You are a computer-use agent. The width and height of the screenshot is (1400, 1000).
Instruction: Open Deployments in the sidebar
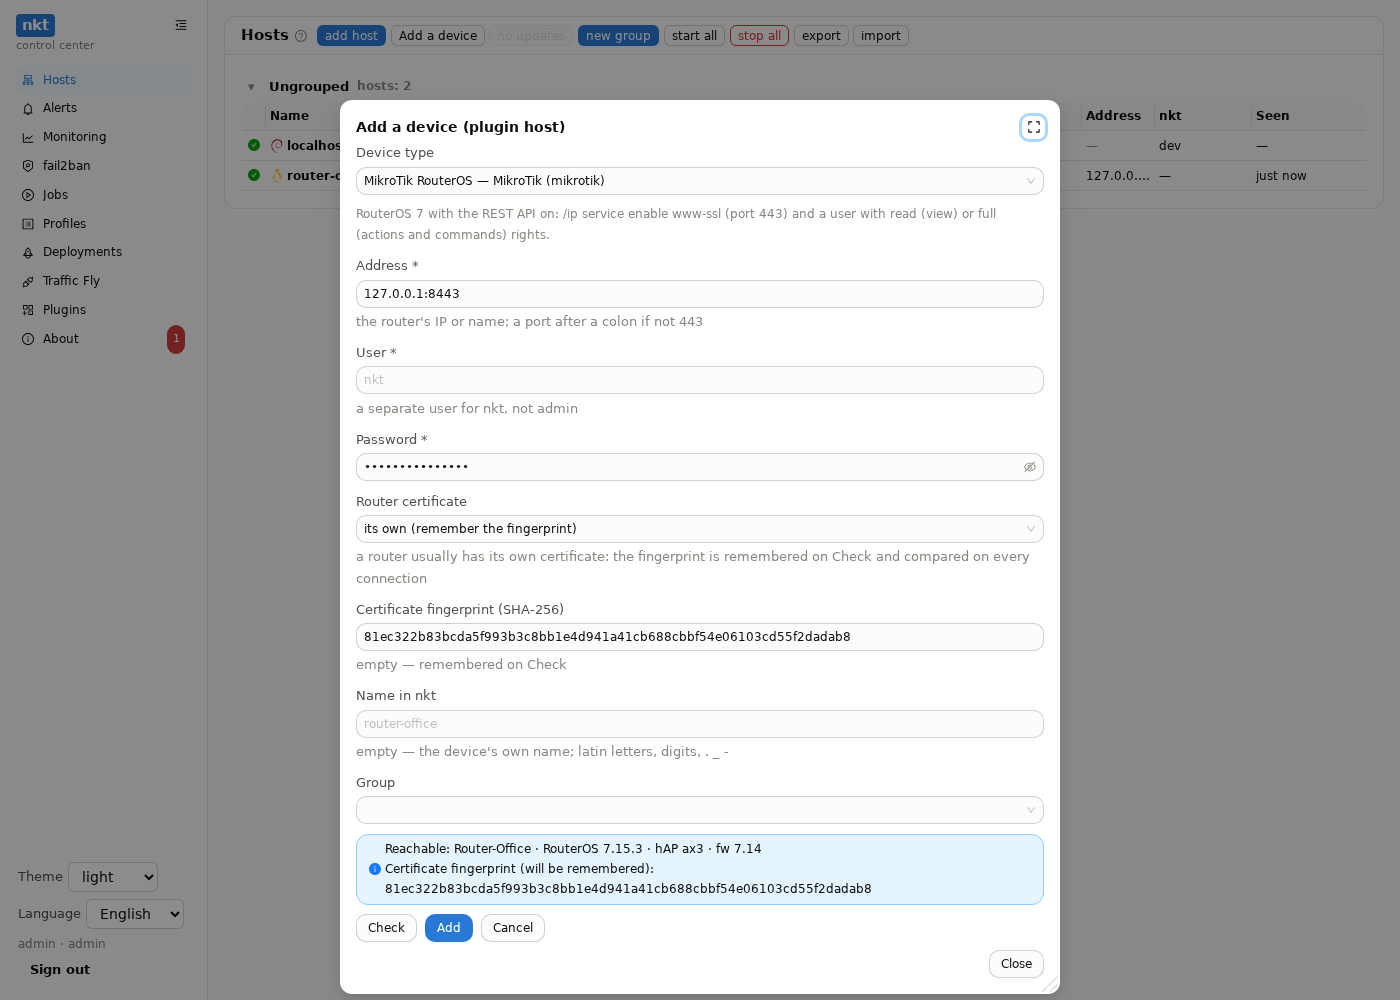[x=103, y=252]
